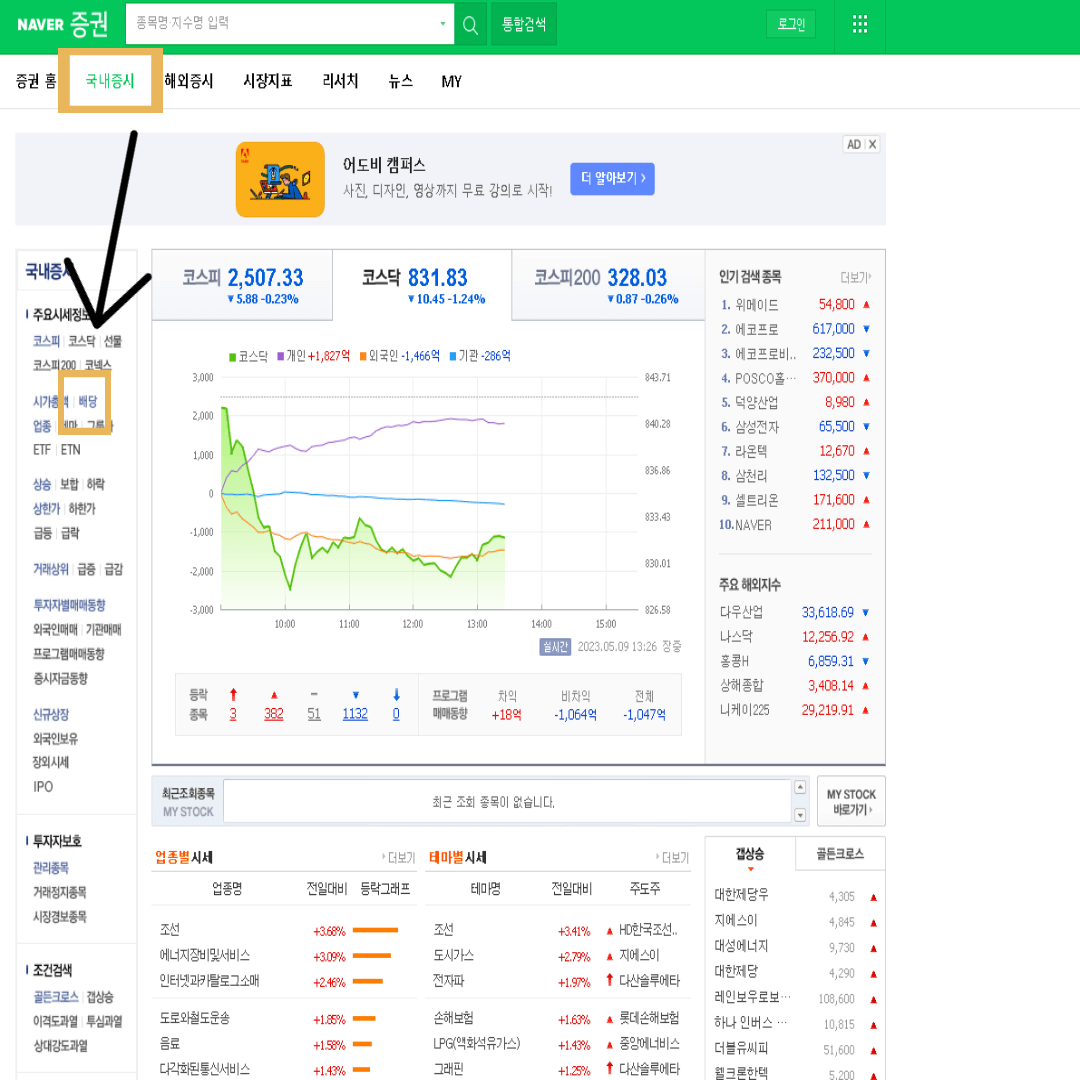Click the 로그인 button

(x=790, y=23)
